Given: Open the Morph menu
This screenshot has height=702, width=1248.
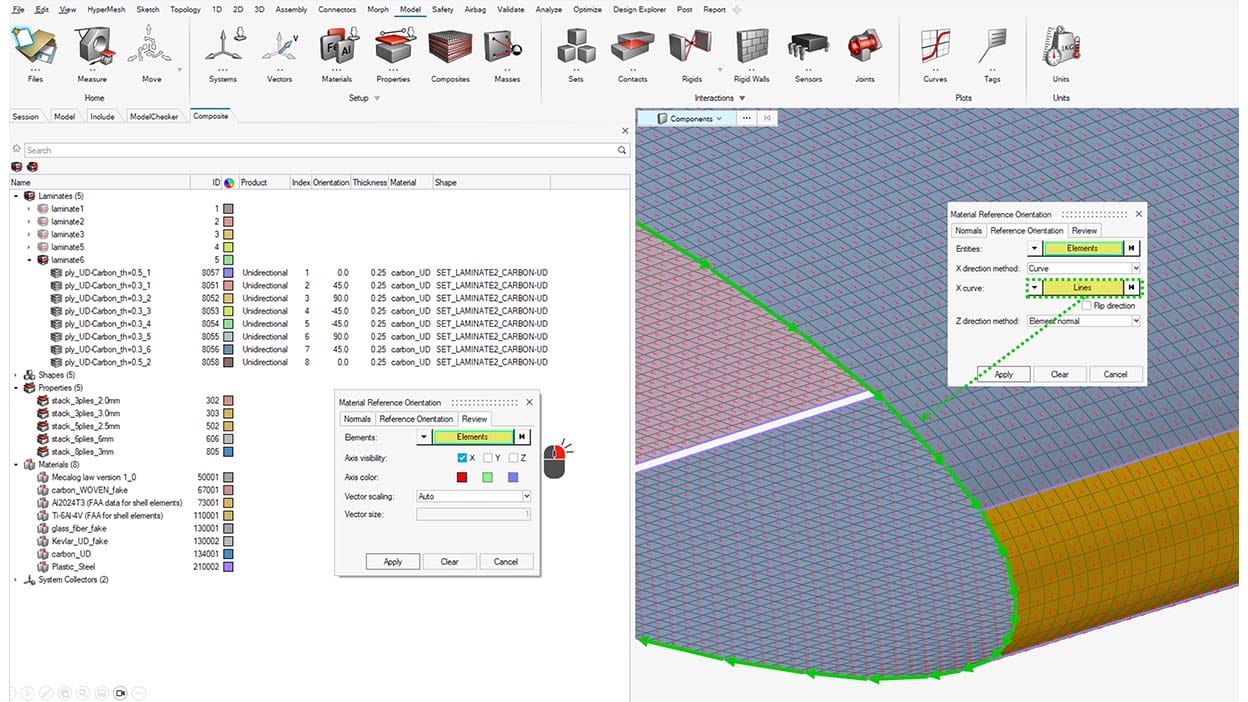Looking at the screenshot, I should pos(377,9).
